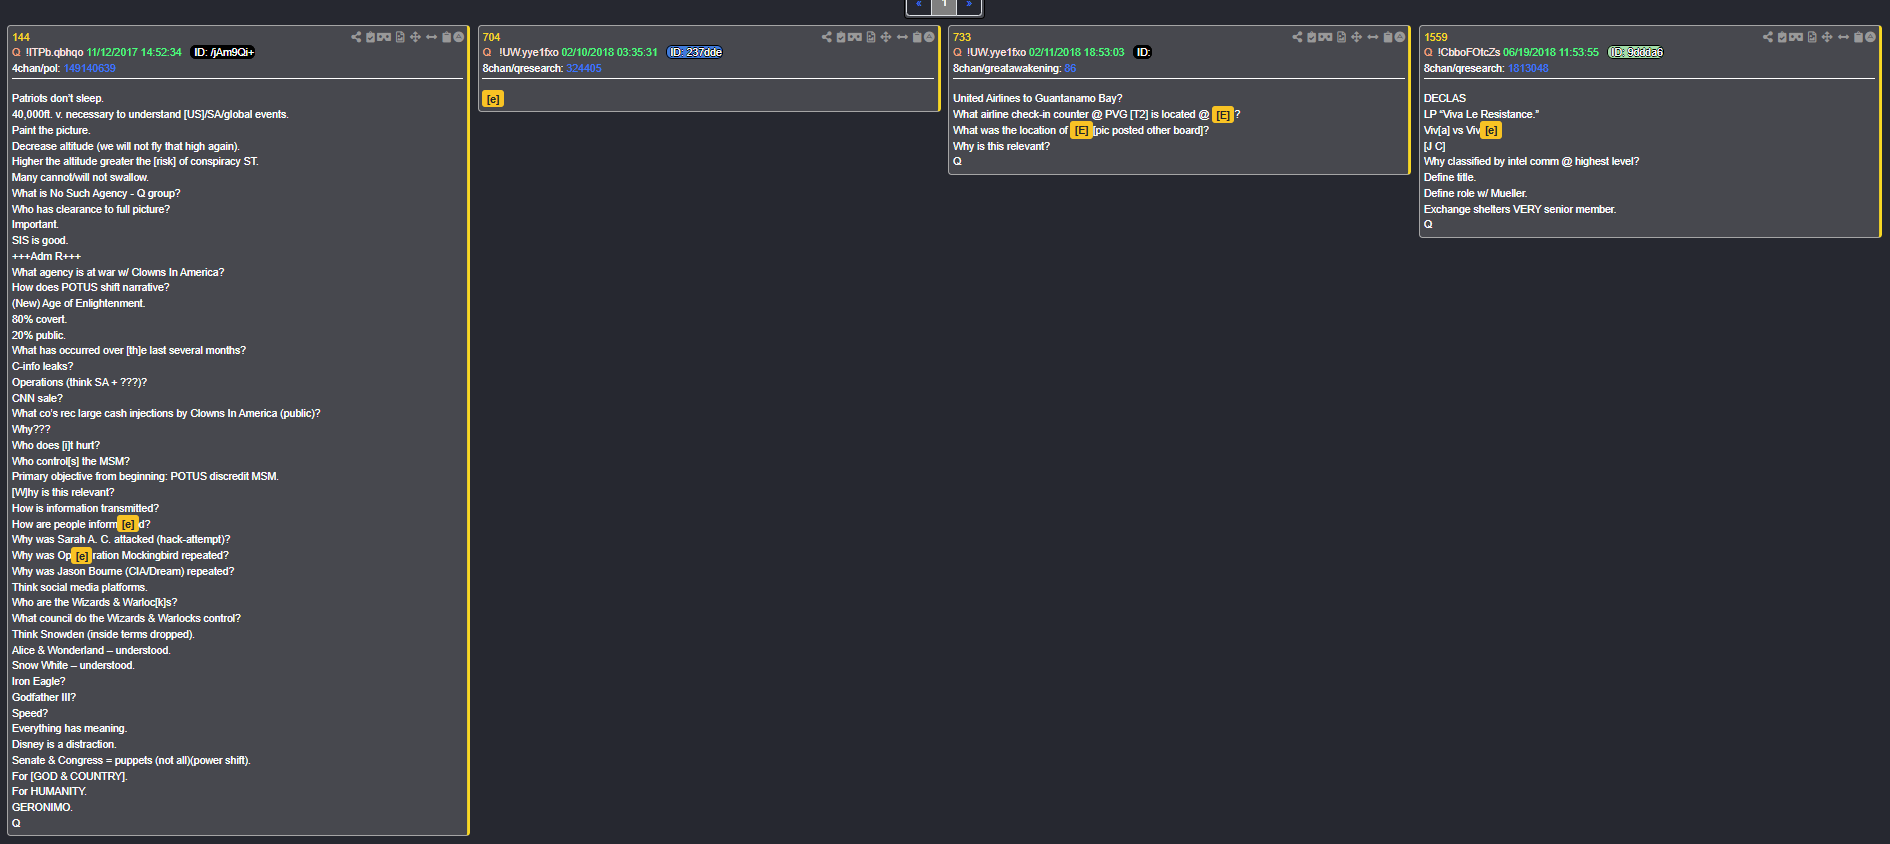Click tripcode !ITPb.qbhqo on post 144
Viewport: 1890px width, 844px height.
[x=55, y=52]
